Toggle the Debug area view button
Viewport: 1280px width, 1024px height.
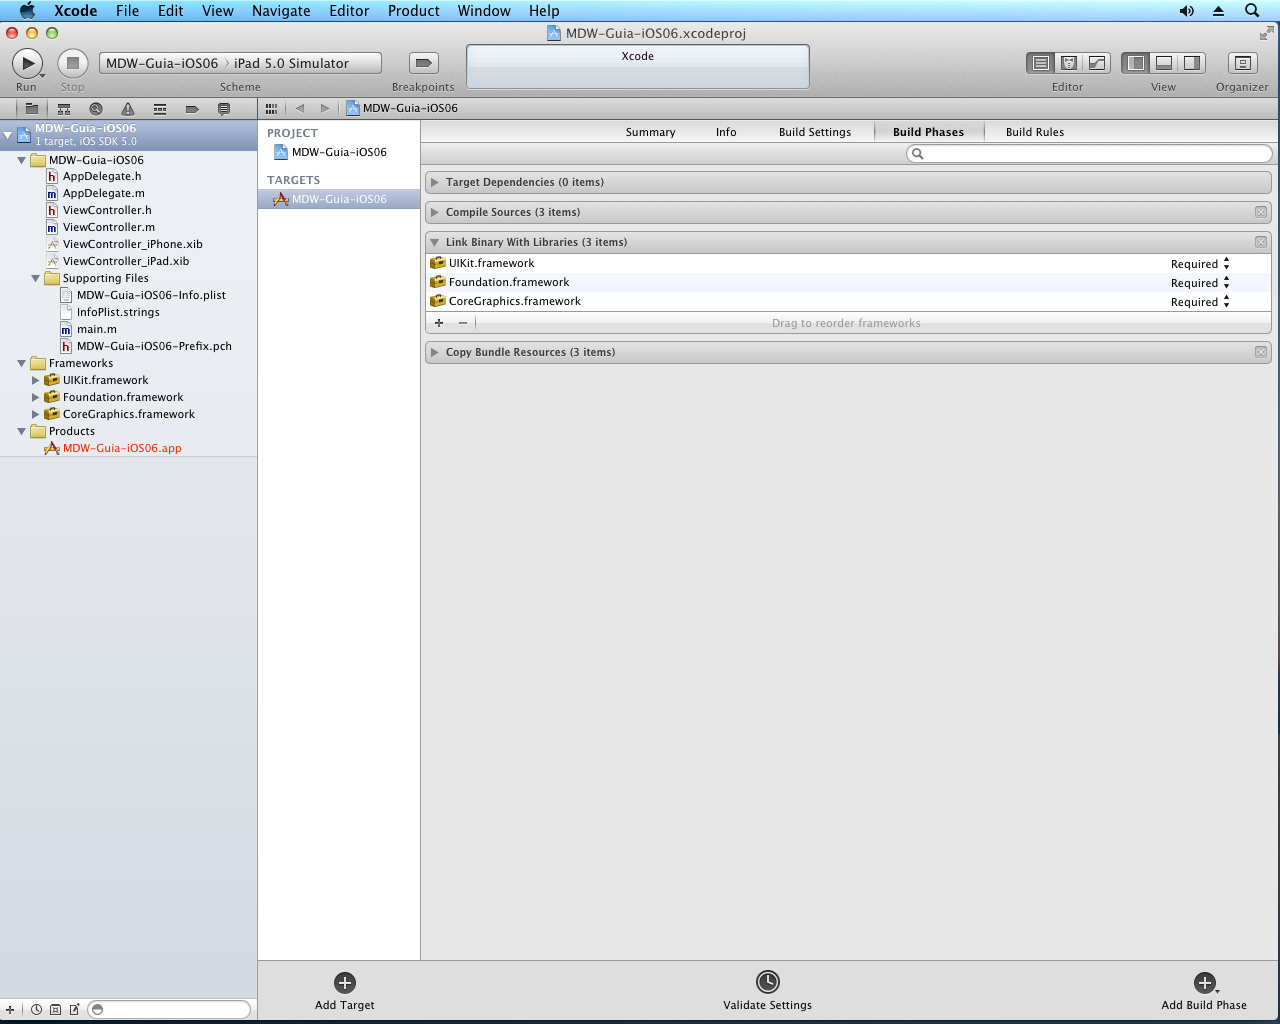1164,63
